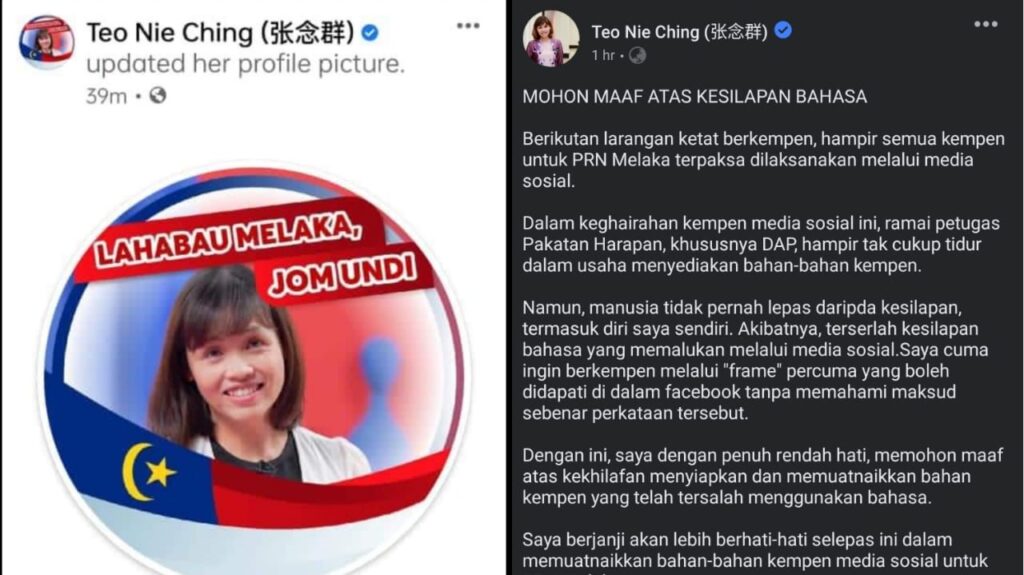Open round profile avatar on dark post

point(551,39)
